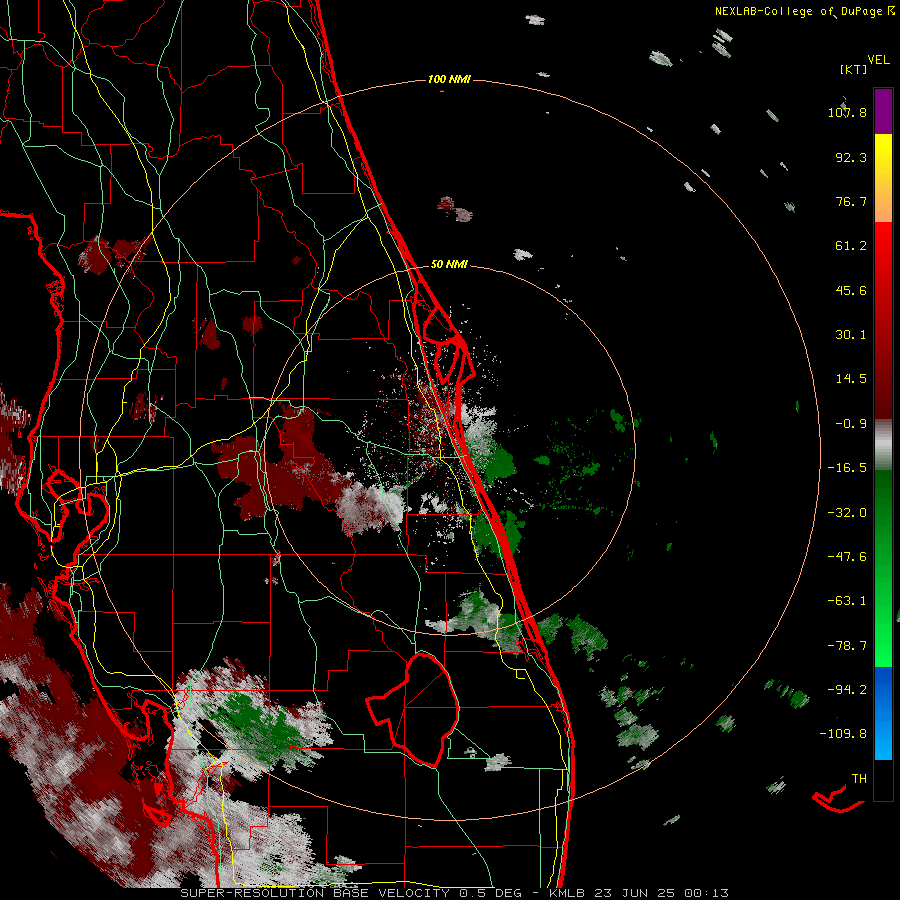Click the -47.6 scale value

coord(847,557)
